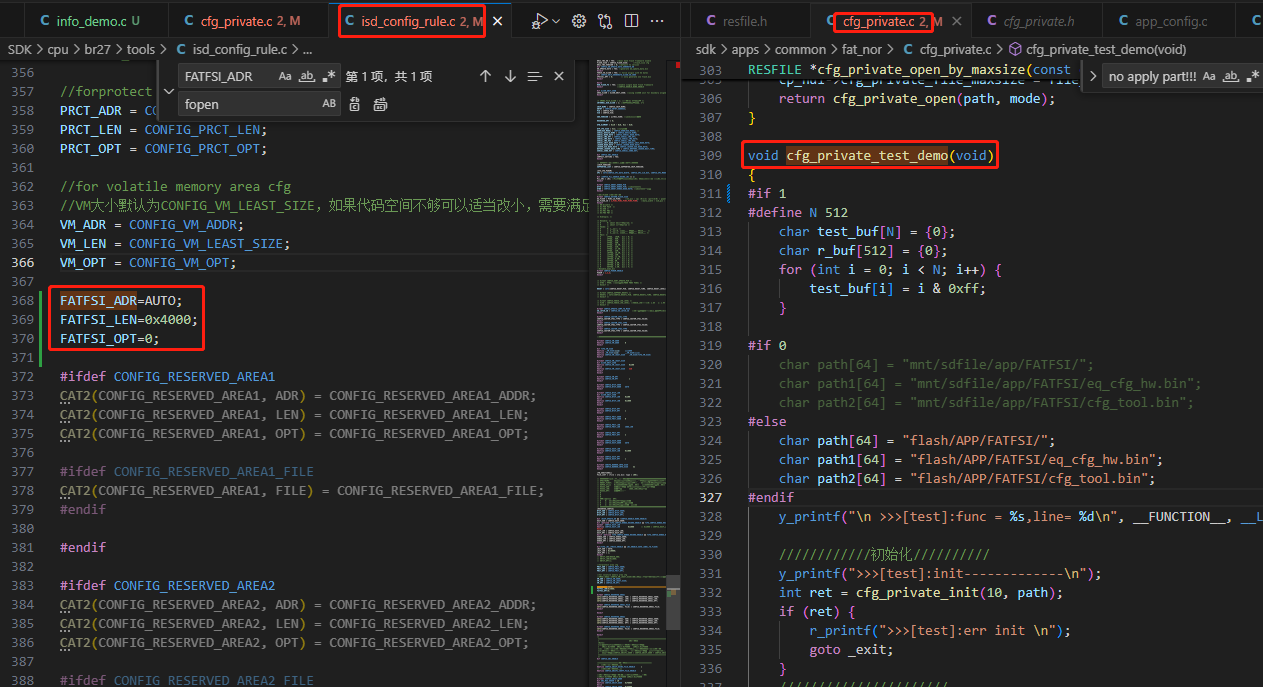Toggle Find in Selection in left find widget
The width and height of the screenshot is (1263, 687).
pos(534,76)
